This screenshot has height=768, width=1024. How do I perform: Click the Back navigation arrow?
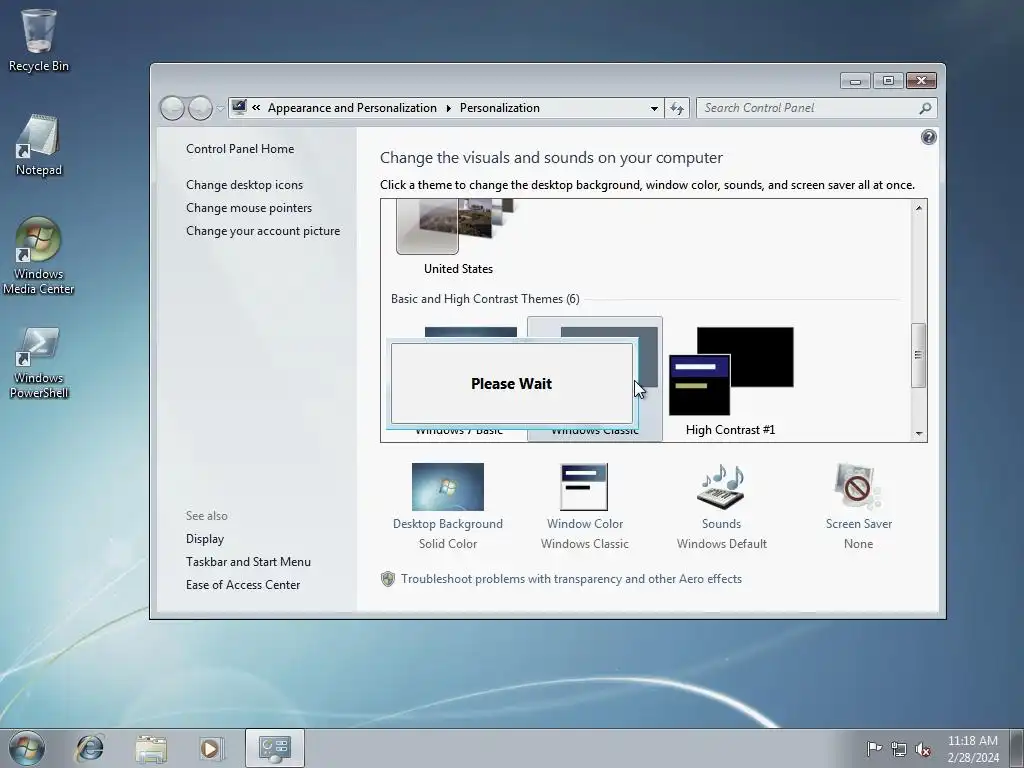[172, 108]
